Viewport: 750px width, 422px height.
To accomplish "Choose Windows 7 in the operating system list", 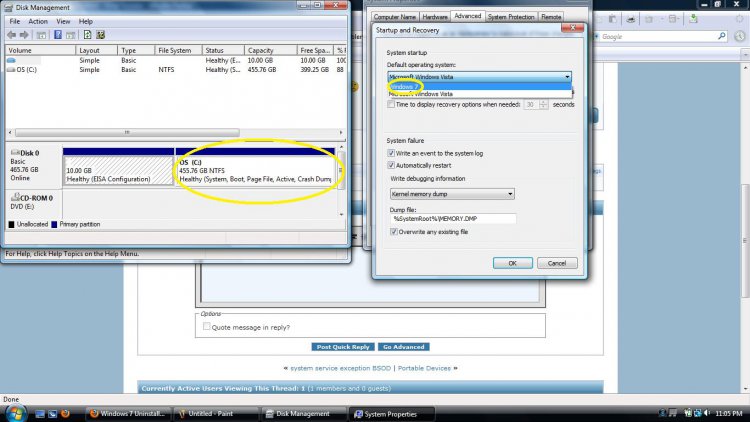I will click(x=479, y=87).
